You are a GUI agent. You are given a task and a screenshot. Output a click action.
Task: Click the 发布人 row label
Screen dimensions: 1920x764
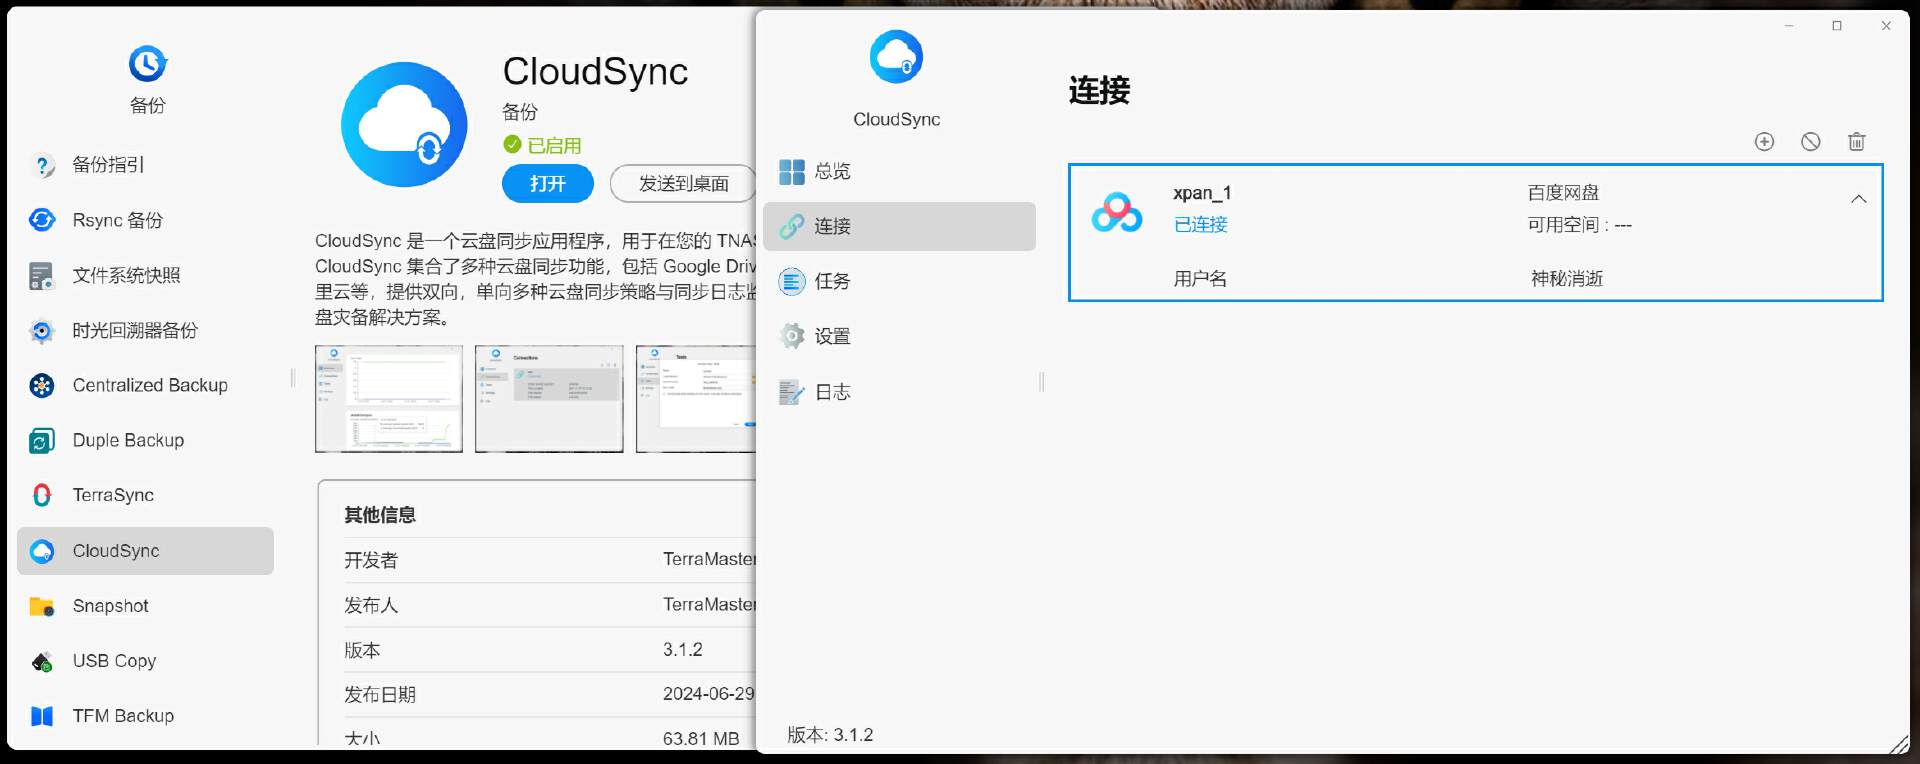371,605
